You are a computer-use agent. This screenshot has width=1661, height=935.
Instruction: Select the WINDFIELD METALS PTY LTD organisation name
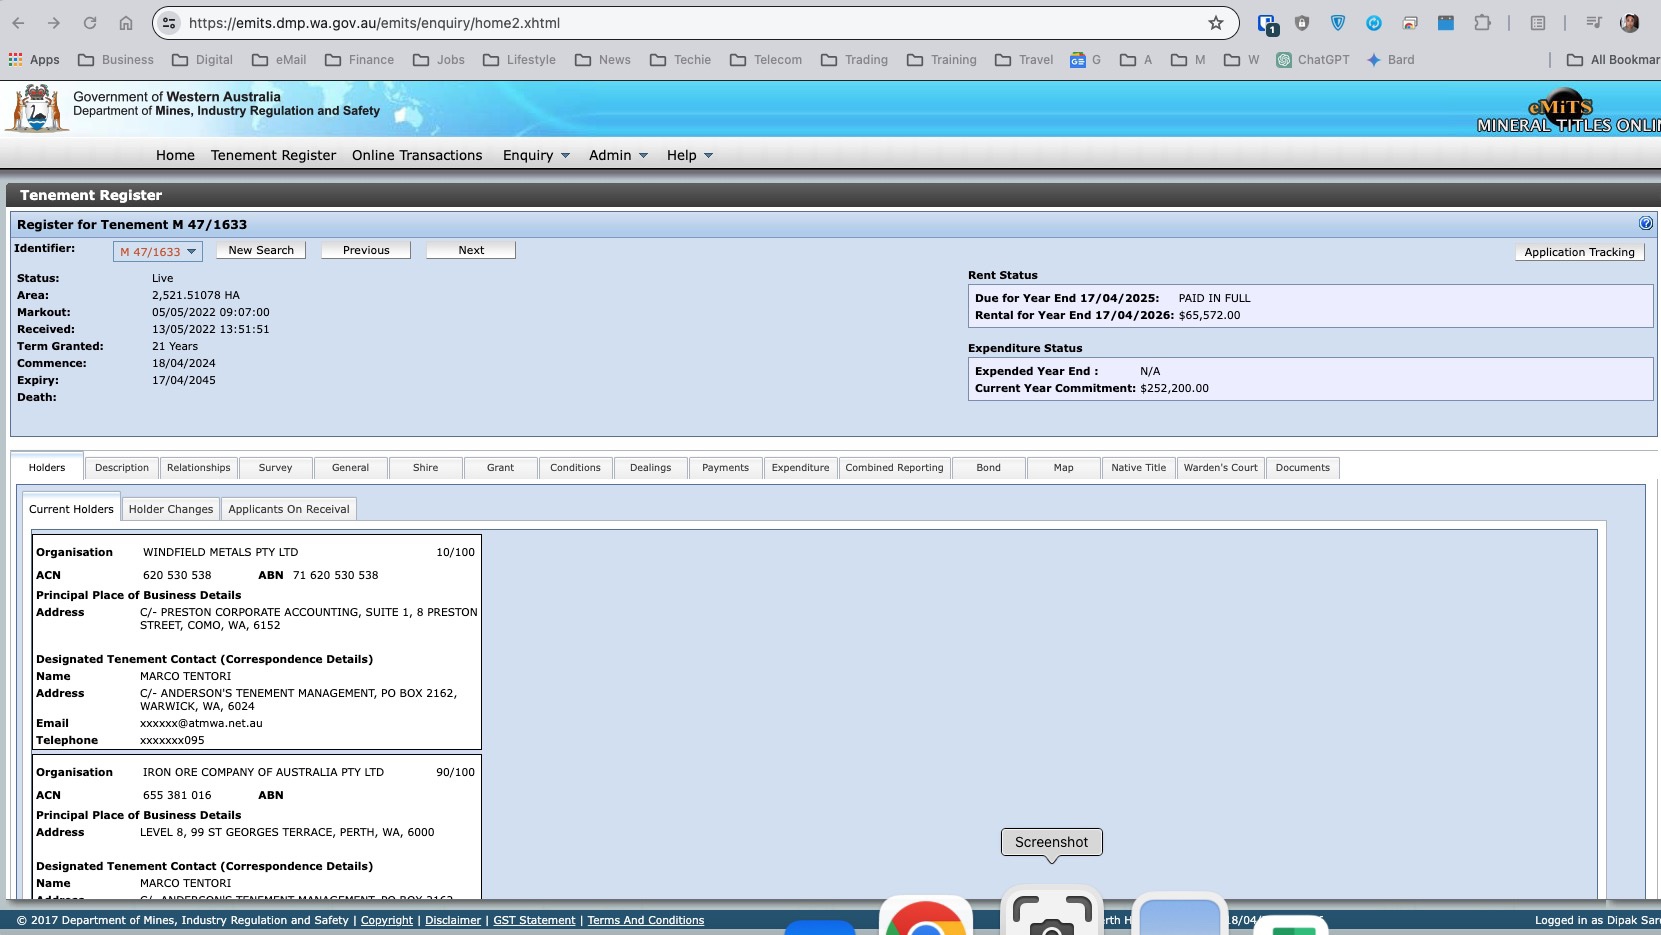tap(221, 552)
